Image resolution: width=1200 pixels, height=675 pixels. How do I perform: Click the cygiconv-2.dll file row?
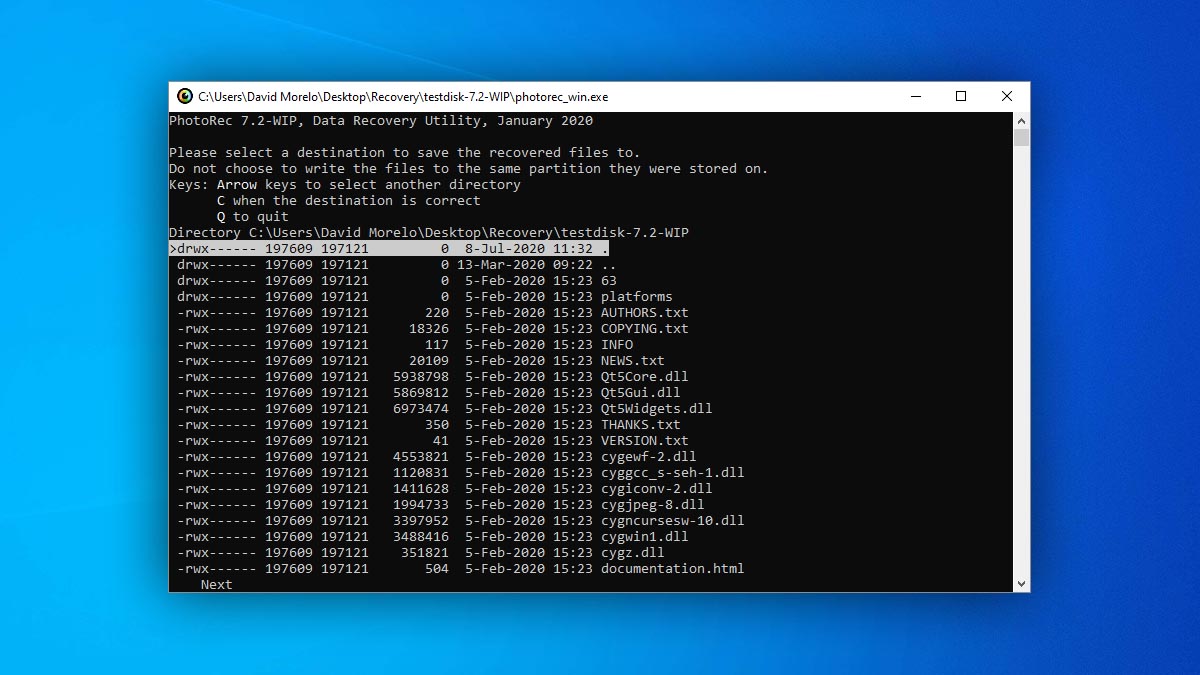(445, 489)
